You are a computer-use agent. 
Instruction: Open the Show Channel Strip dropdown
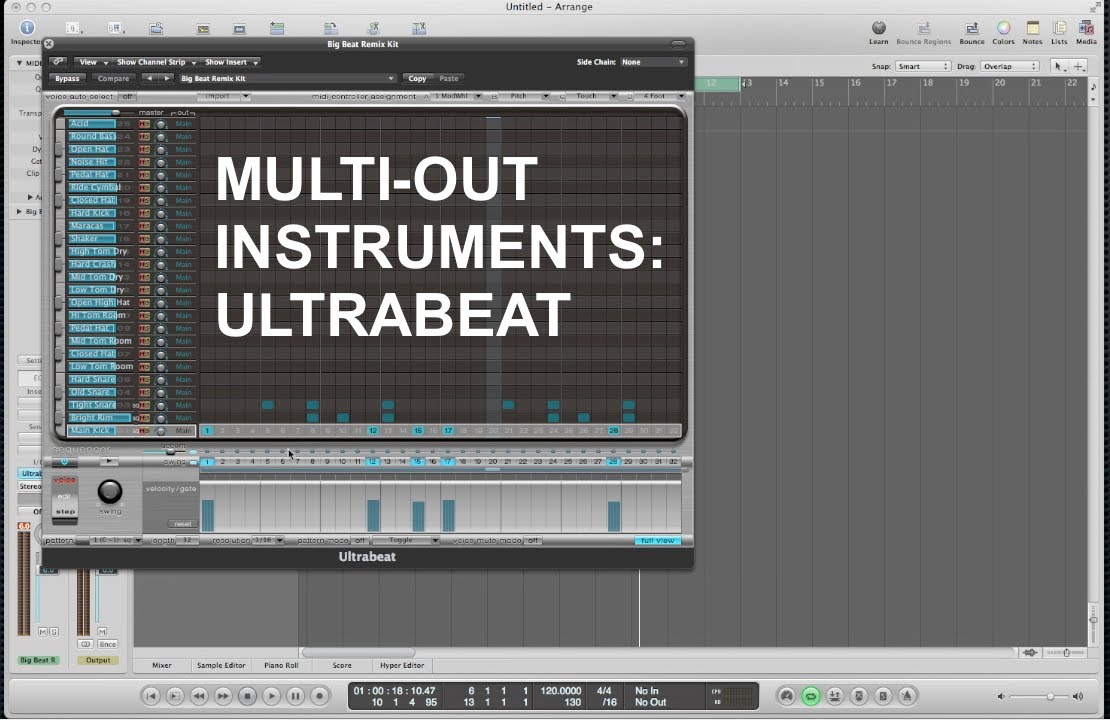156,62
